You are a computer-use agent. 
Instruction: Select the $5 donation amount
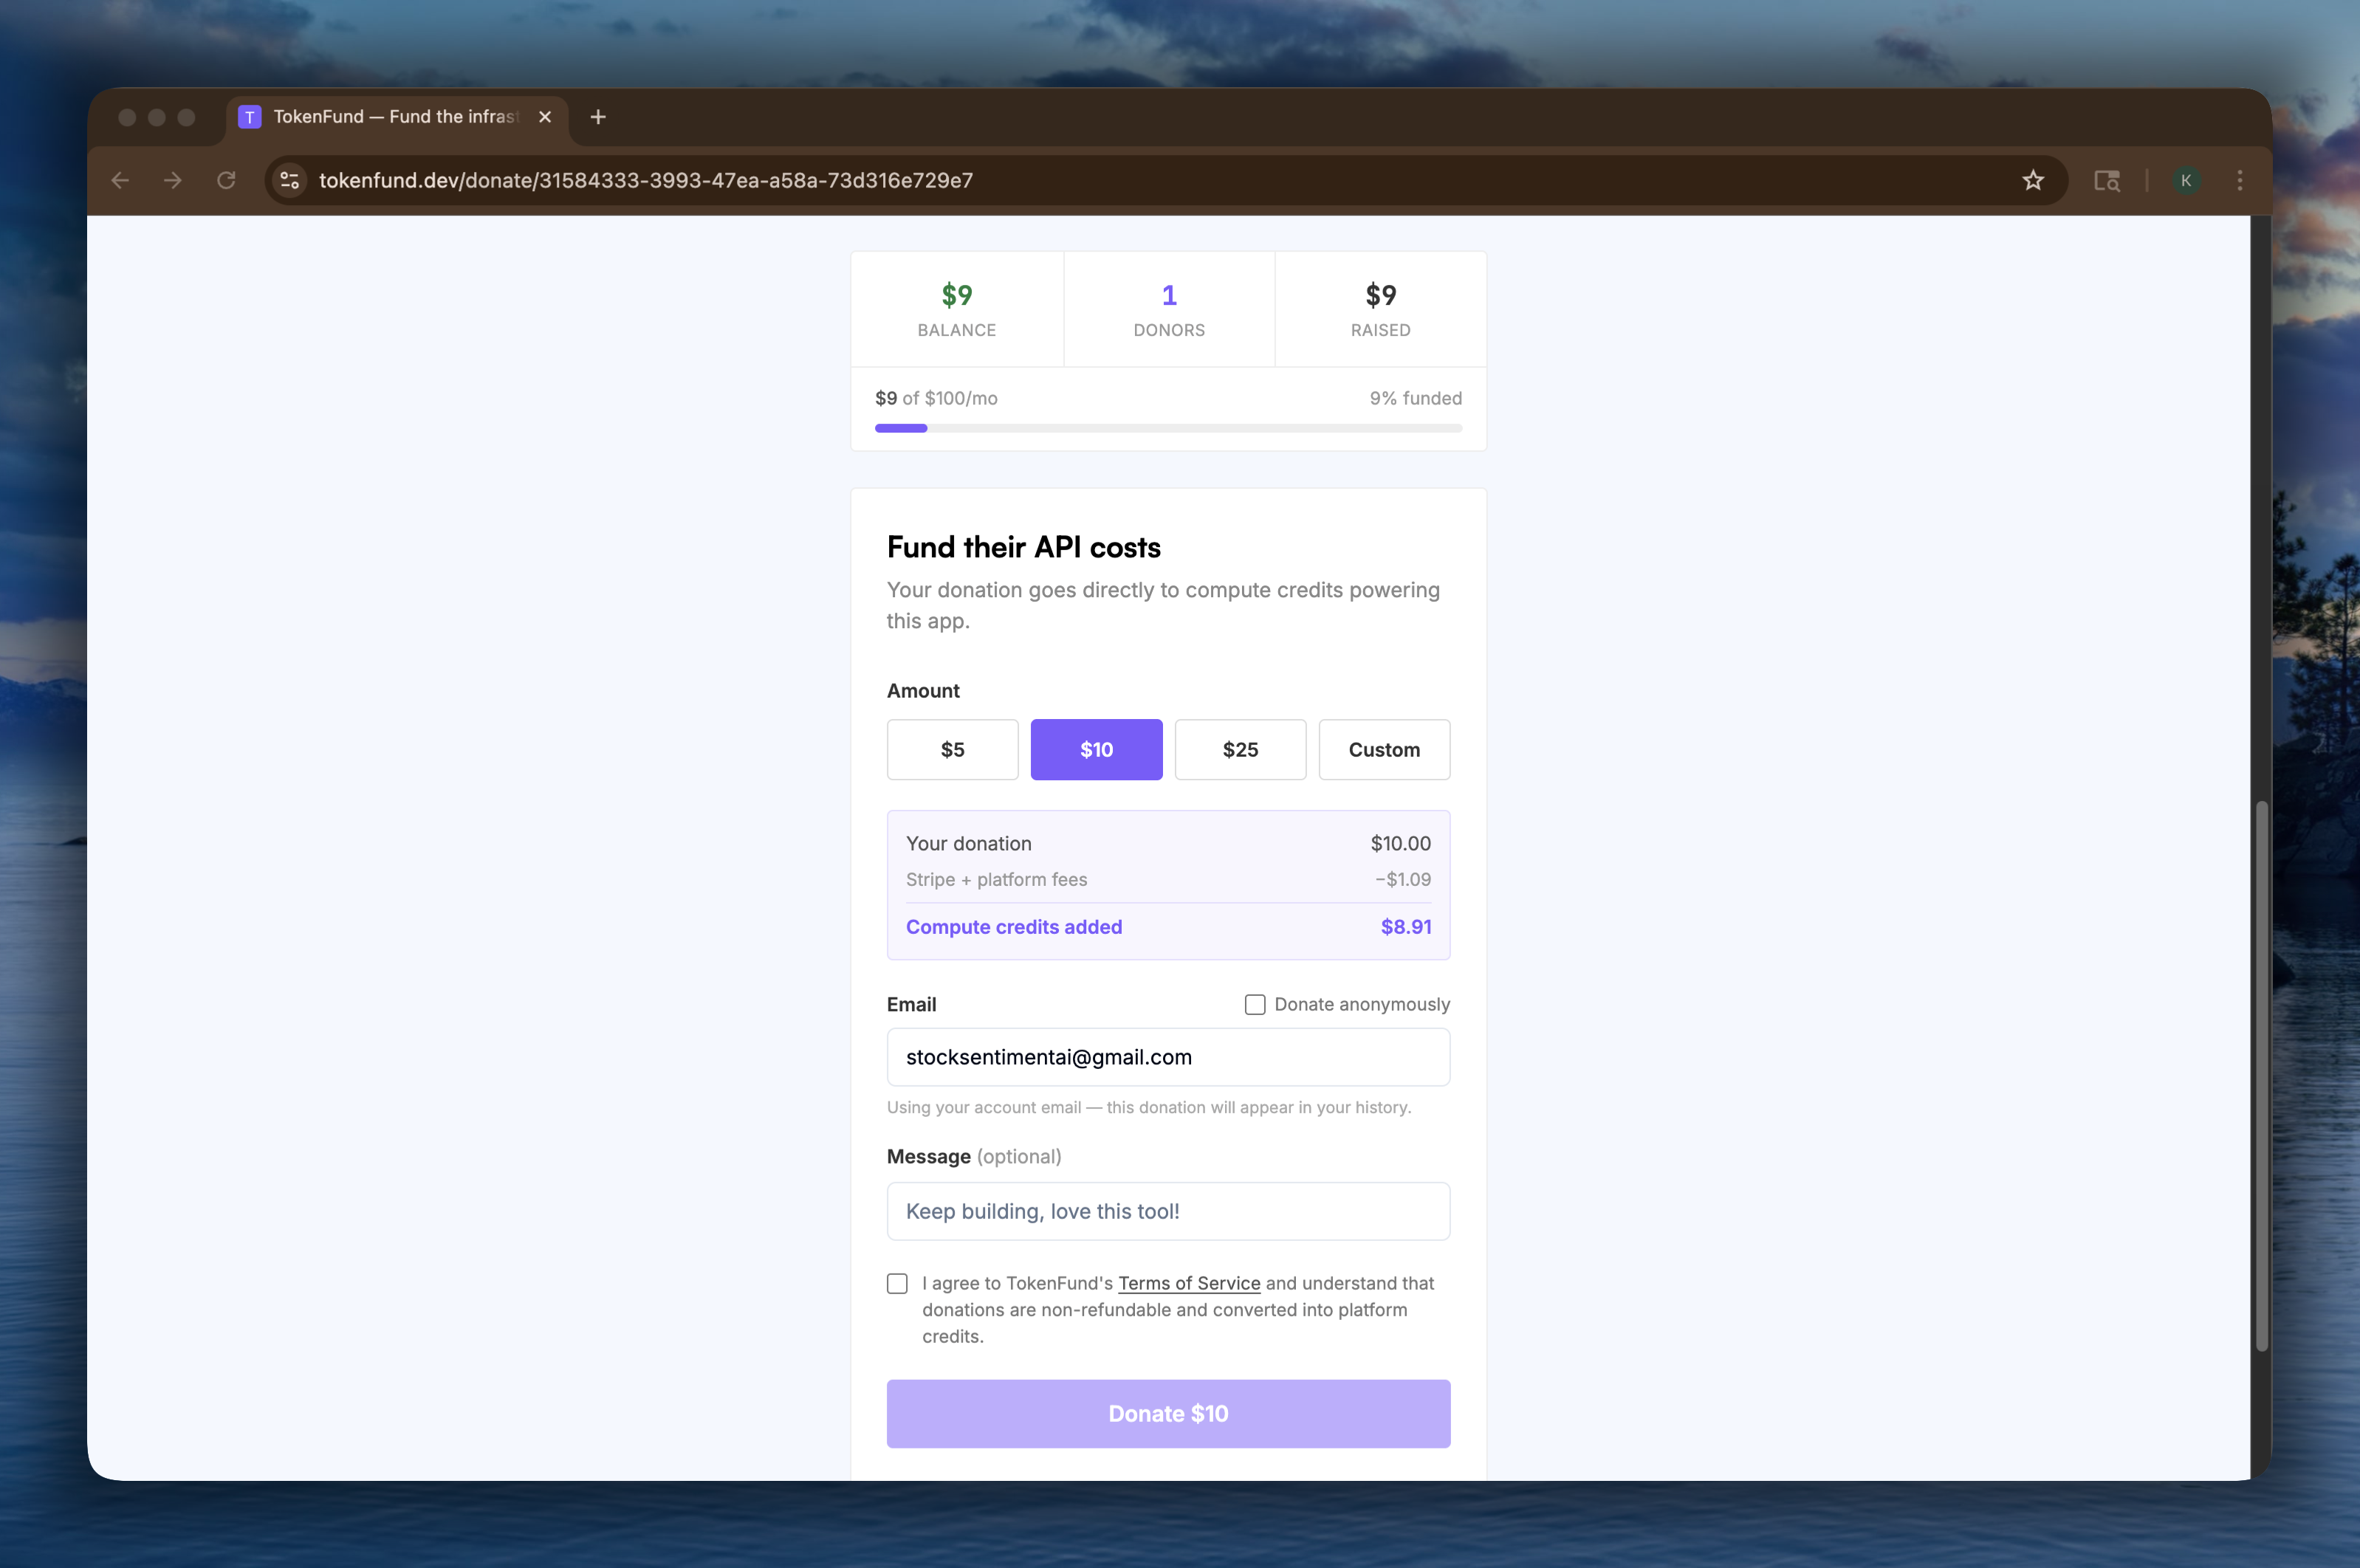pyautogui.click(x=952, y=749)
